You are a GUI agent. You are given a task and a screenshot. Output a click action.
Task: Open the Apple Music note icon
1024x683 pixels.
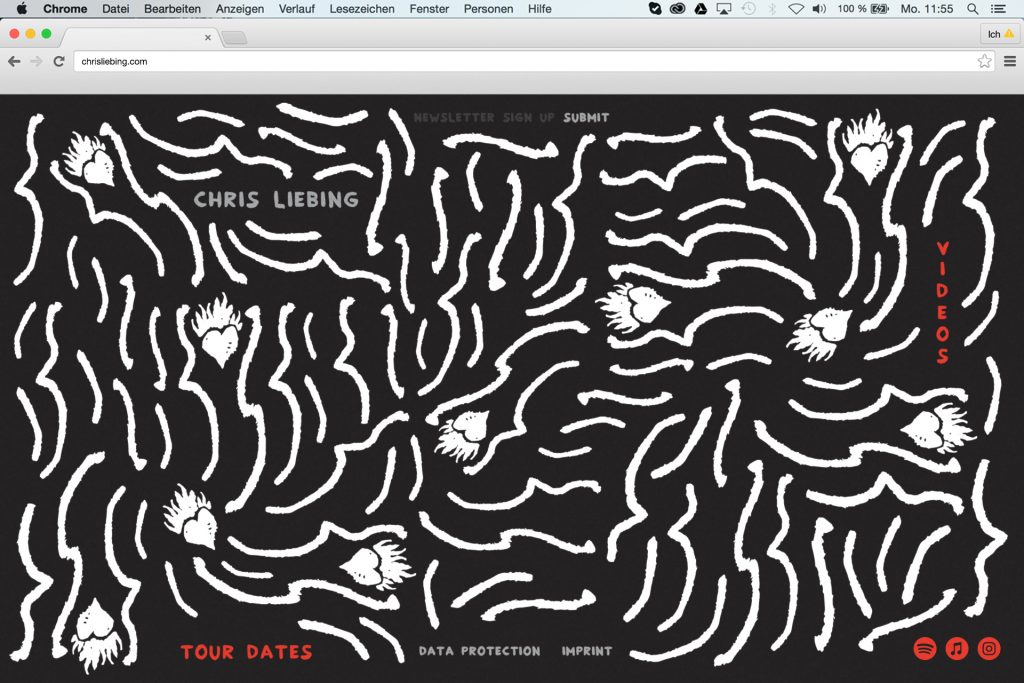957,648
